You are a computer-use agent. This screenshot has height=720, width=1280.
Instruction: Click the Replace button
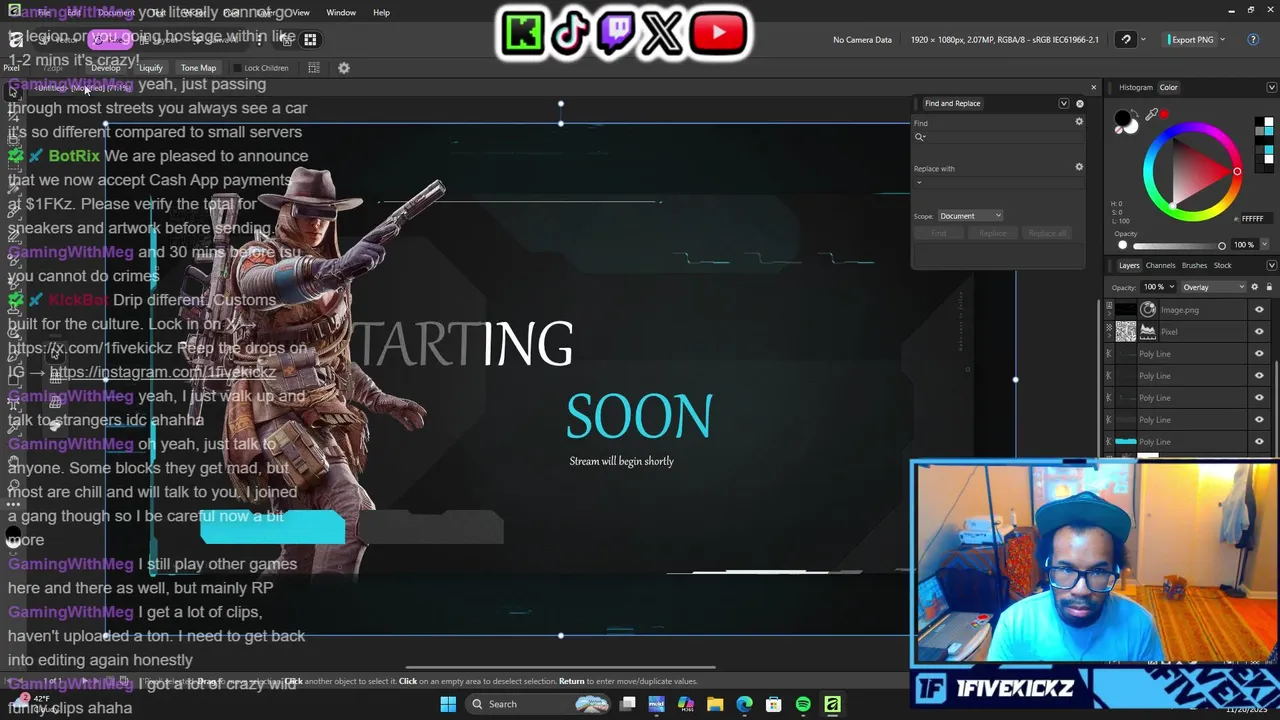point(993,233)
